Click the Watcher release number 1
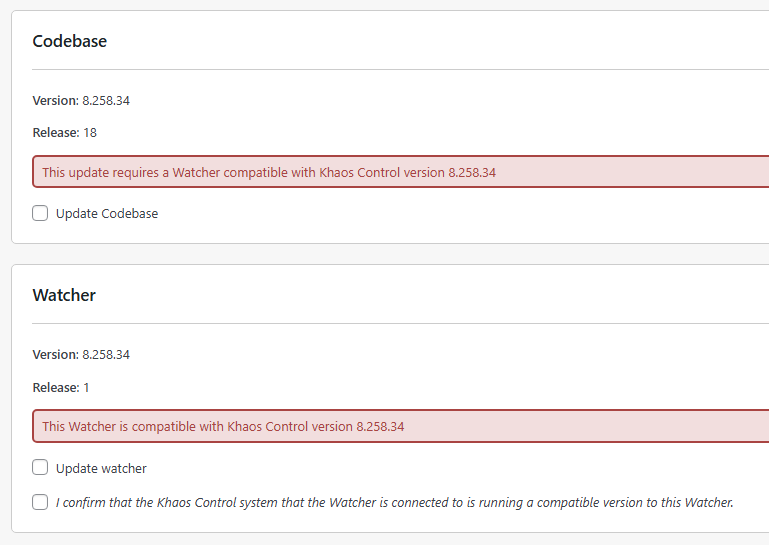769x545 pixels. click(x=86, y=387)
